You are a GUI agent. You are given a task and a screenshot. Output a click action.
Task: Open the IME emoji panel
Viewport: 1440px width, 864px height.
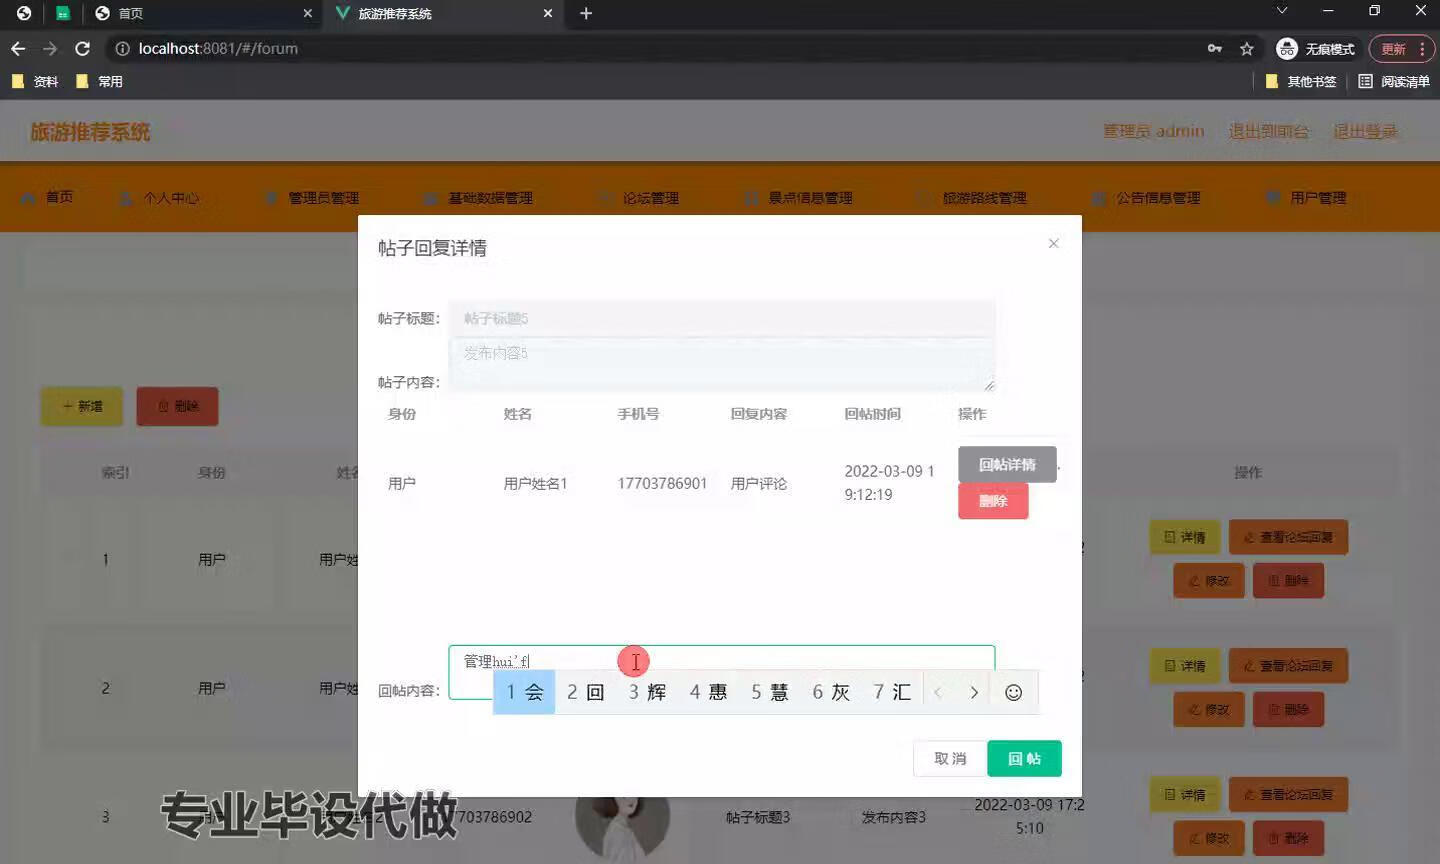pos(1013,692)
